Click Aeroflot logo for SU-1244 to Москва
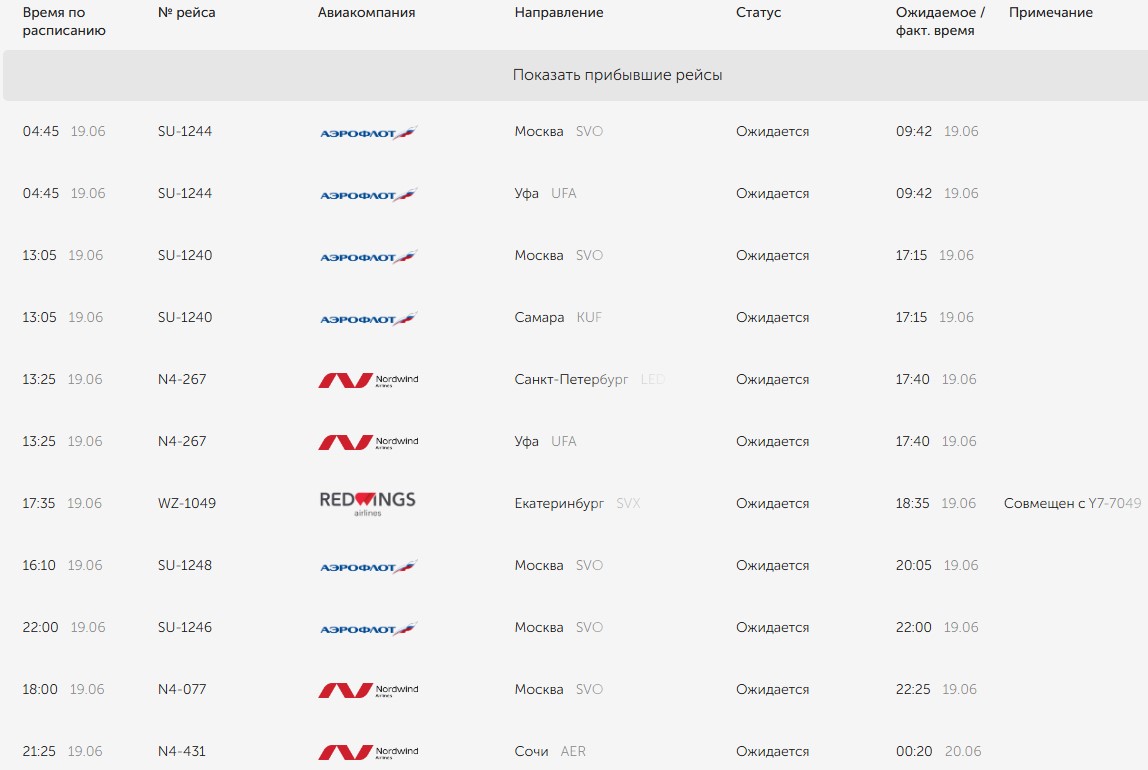The image size is (1148, 770). point(368,132)
